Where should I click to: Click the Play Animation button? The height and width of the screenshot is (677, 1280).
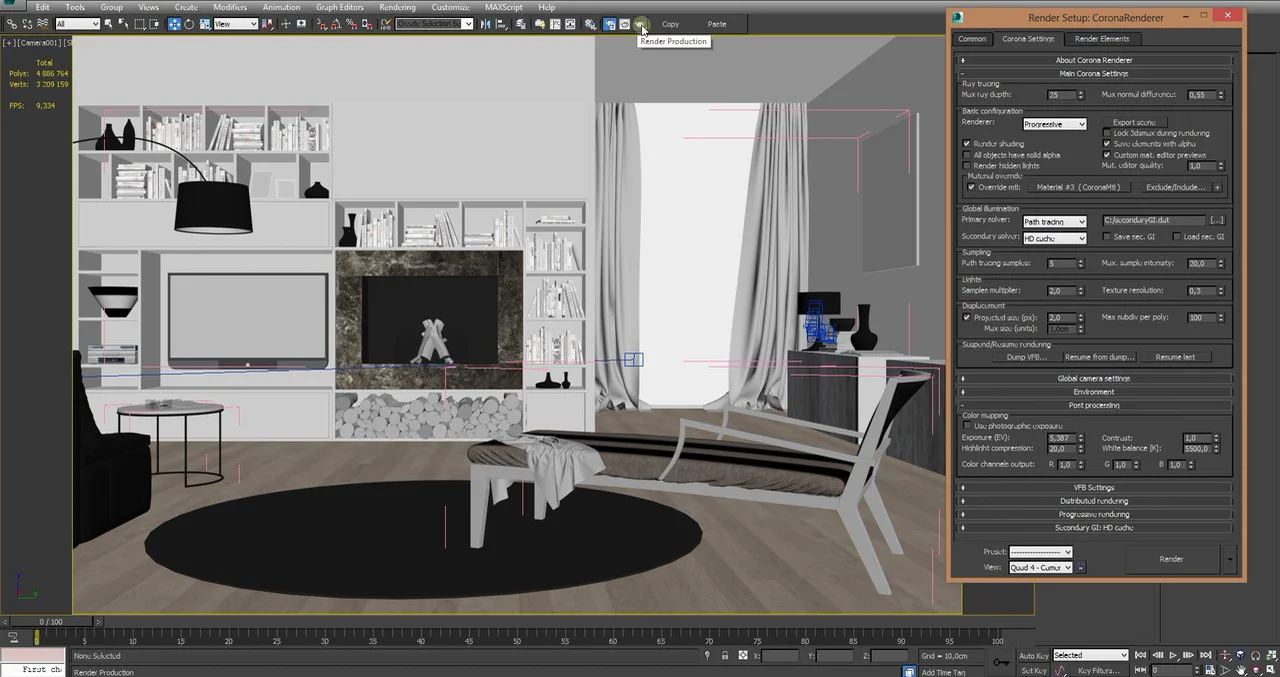[x=1173, y=655]
